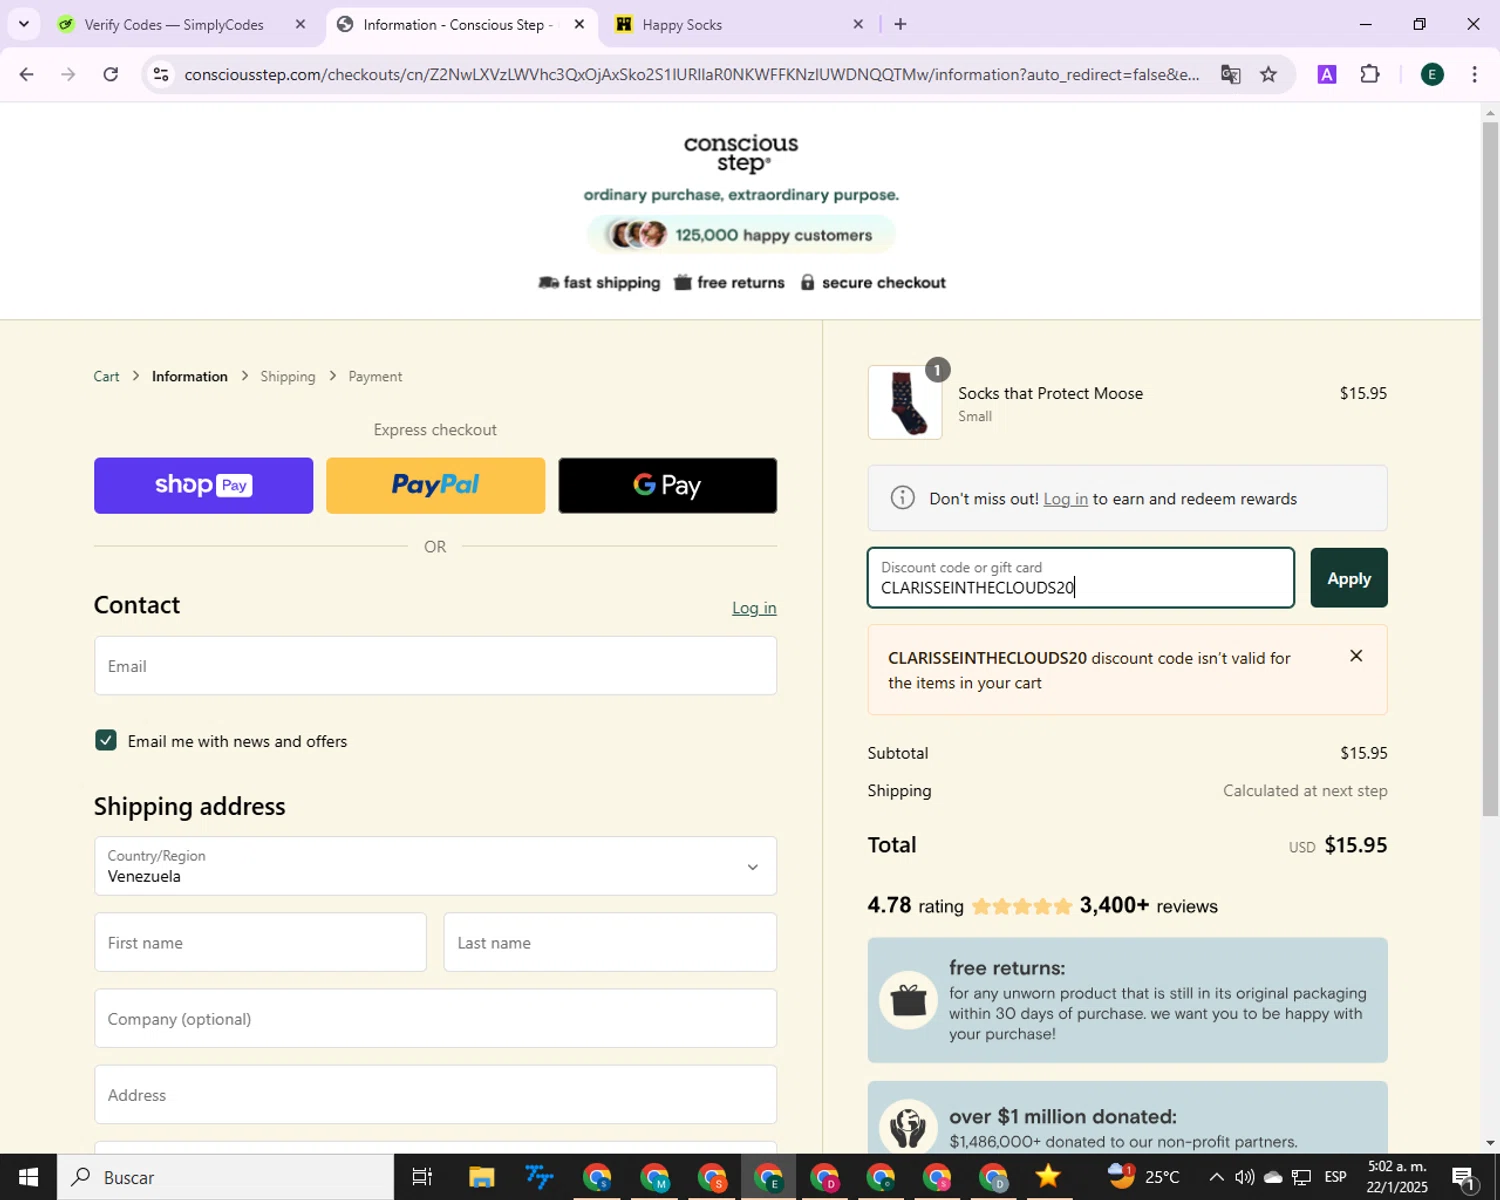The width and height of the screenshot is (1500, 1200).
Task: Click the Shipping breadcrumb step
Action: 288,376
